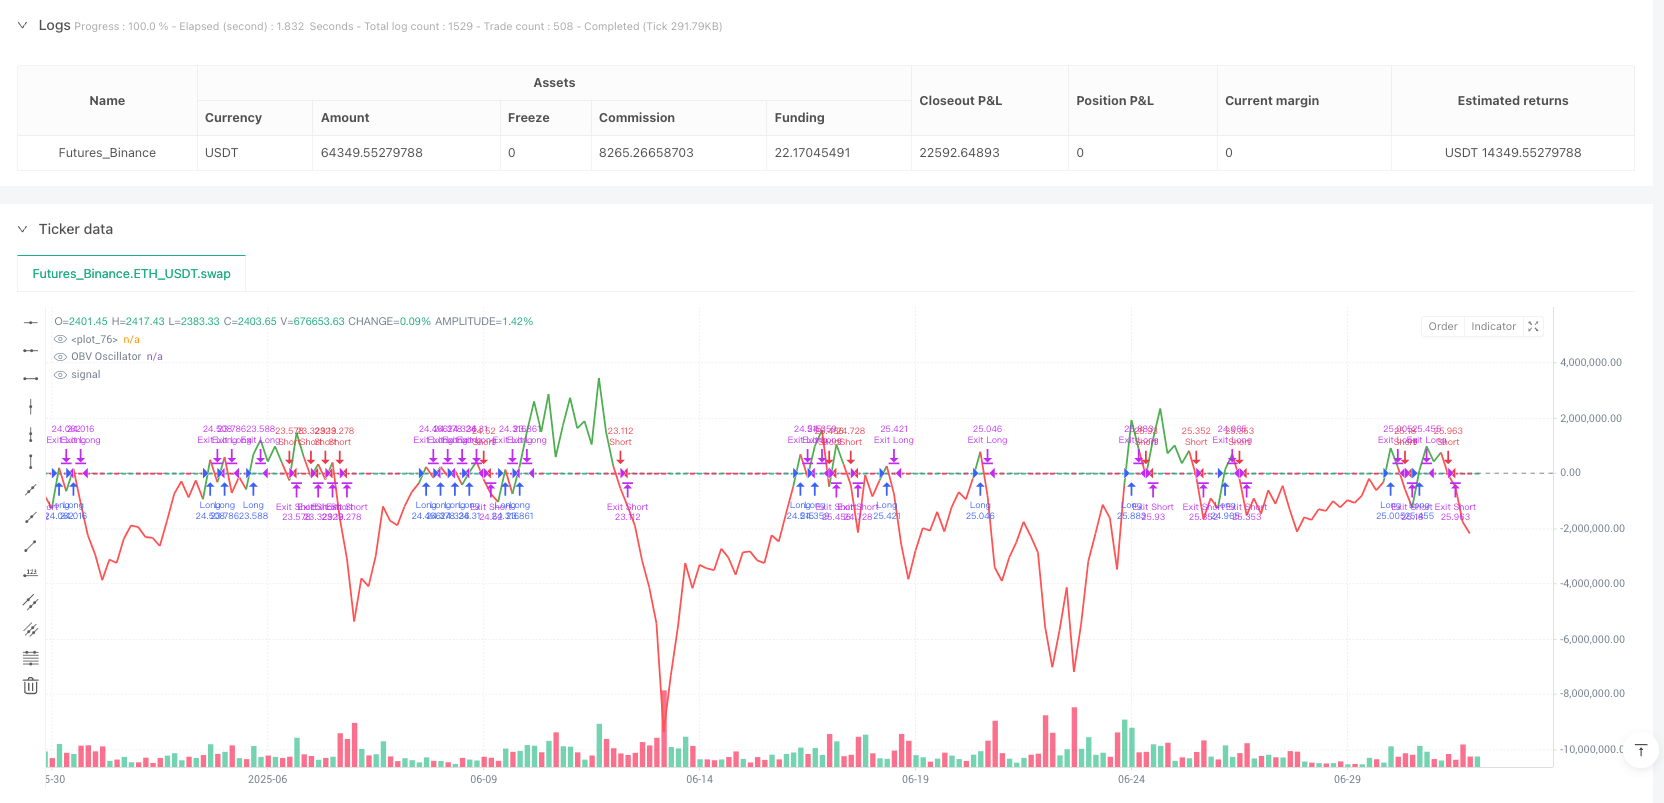
Task: Click the scroll-to-top arrow button
Action: (1640, 750)
